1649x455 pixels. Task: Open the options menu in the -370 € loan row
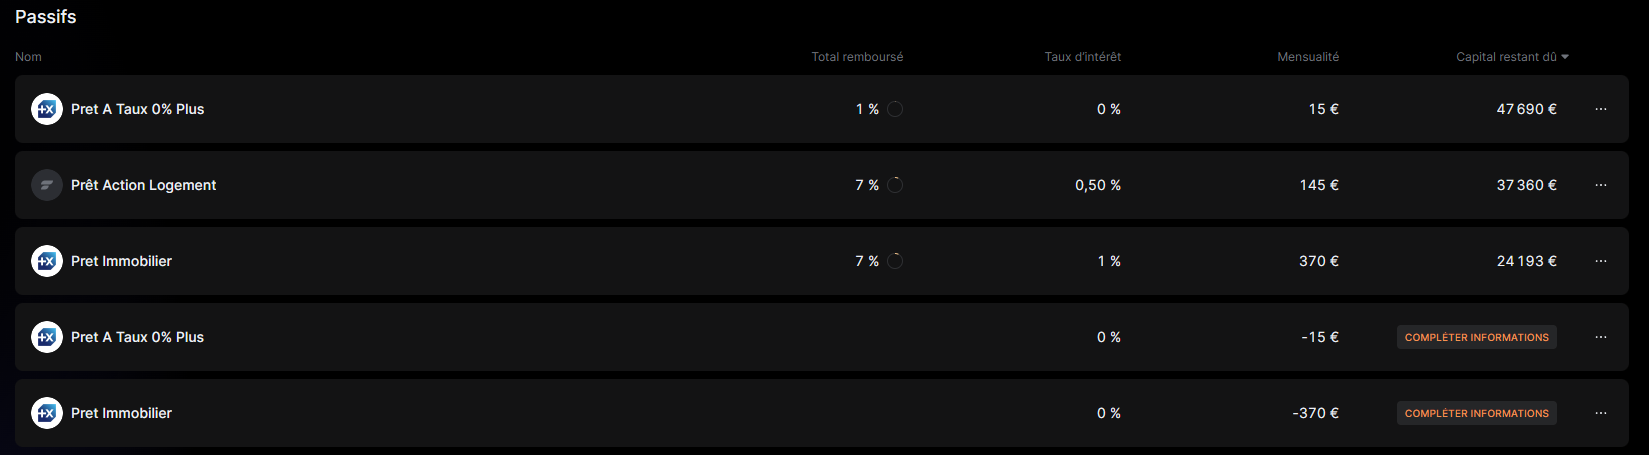tap(1601, 413)
